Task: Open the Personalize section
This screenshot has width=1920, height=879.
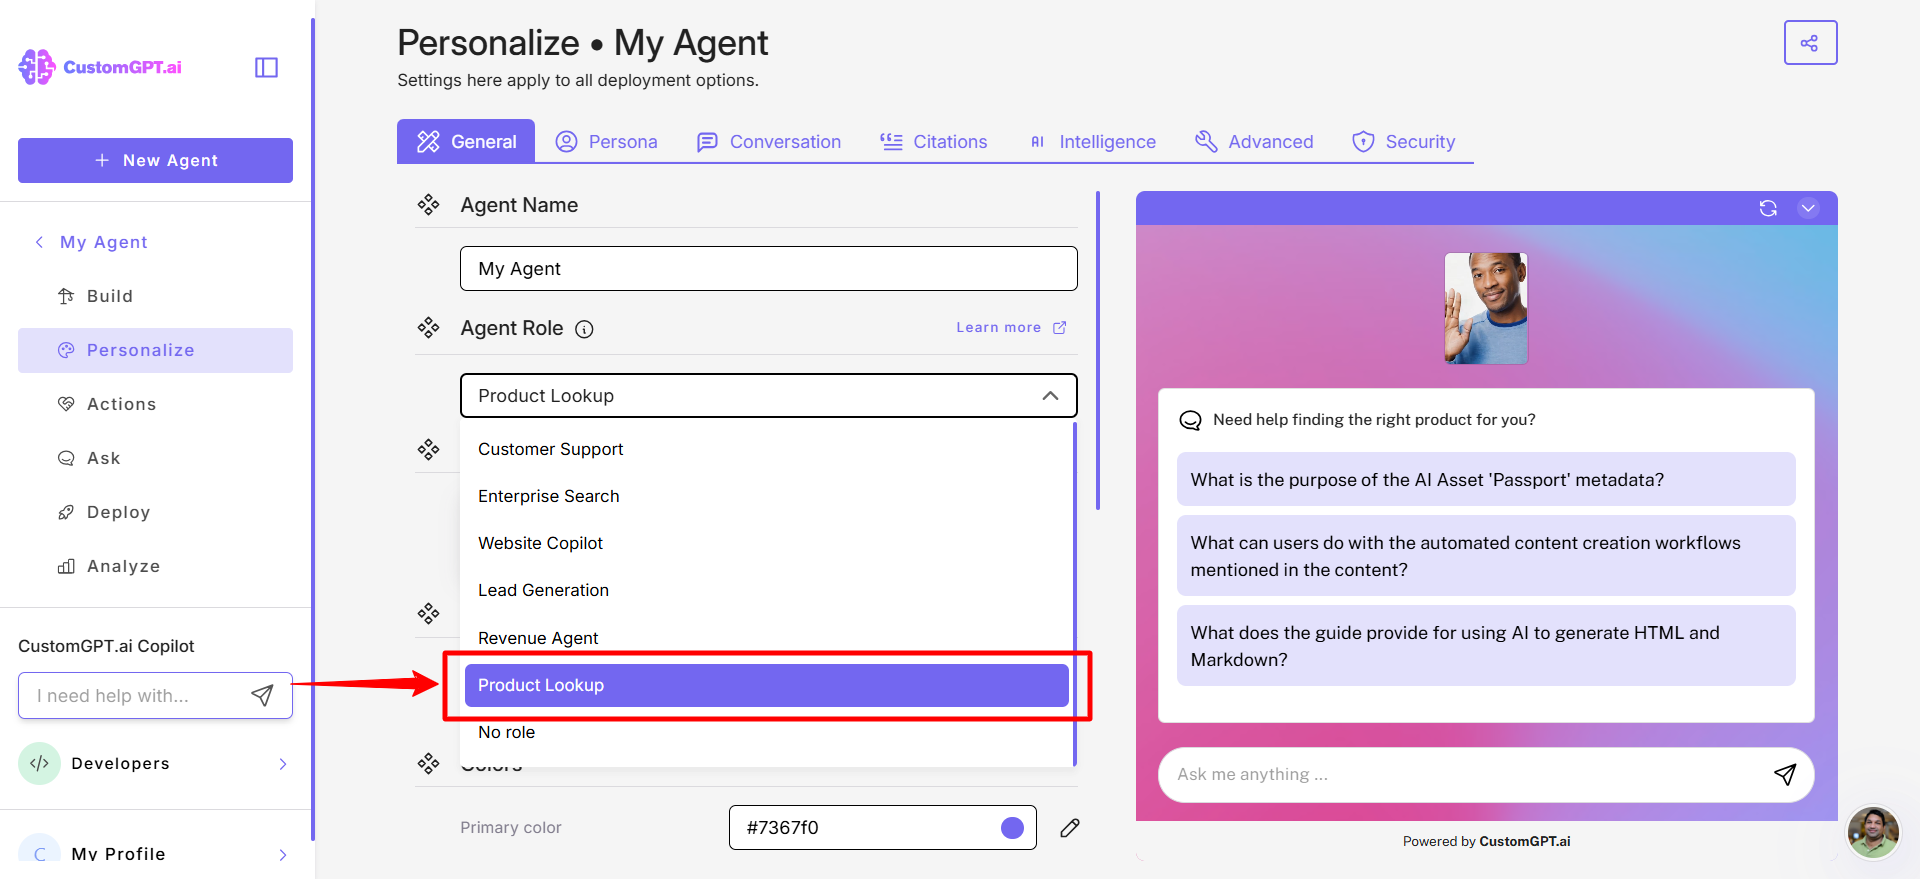Action: tap(155, 350)
